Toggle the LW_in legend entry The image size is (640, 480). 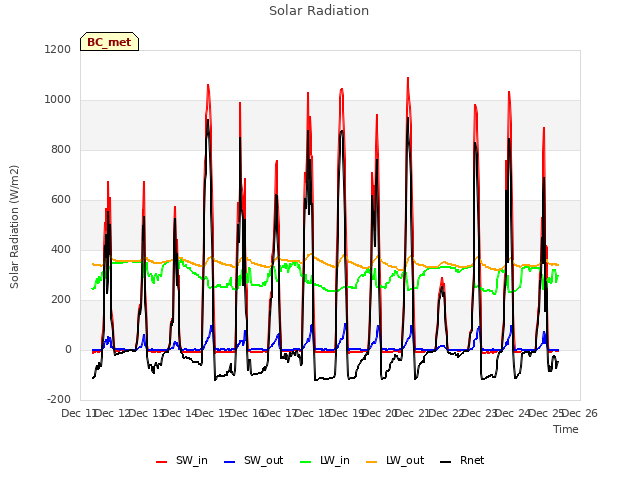click(325, 460)
